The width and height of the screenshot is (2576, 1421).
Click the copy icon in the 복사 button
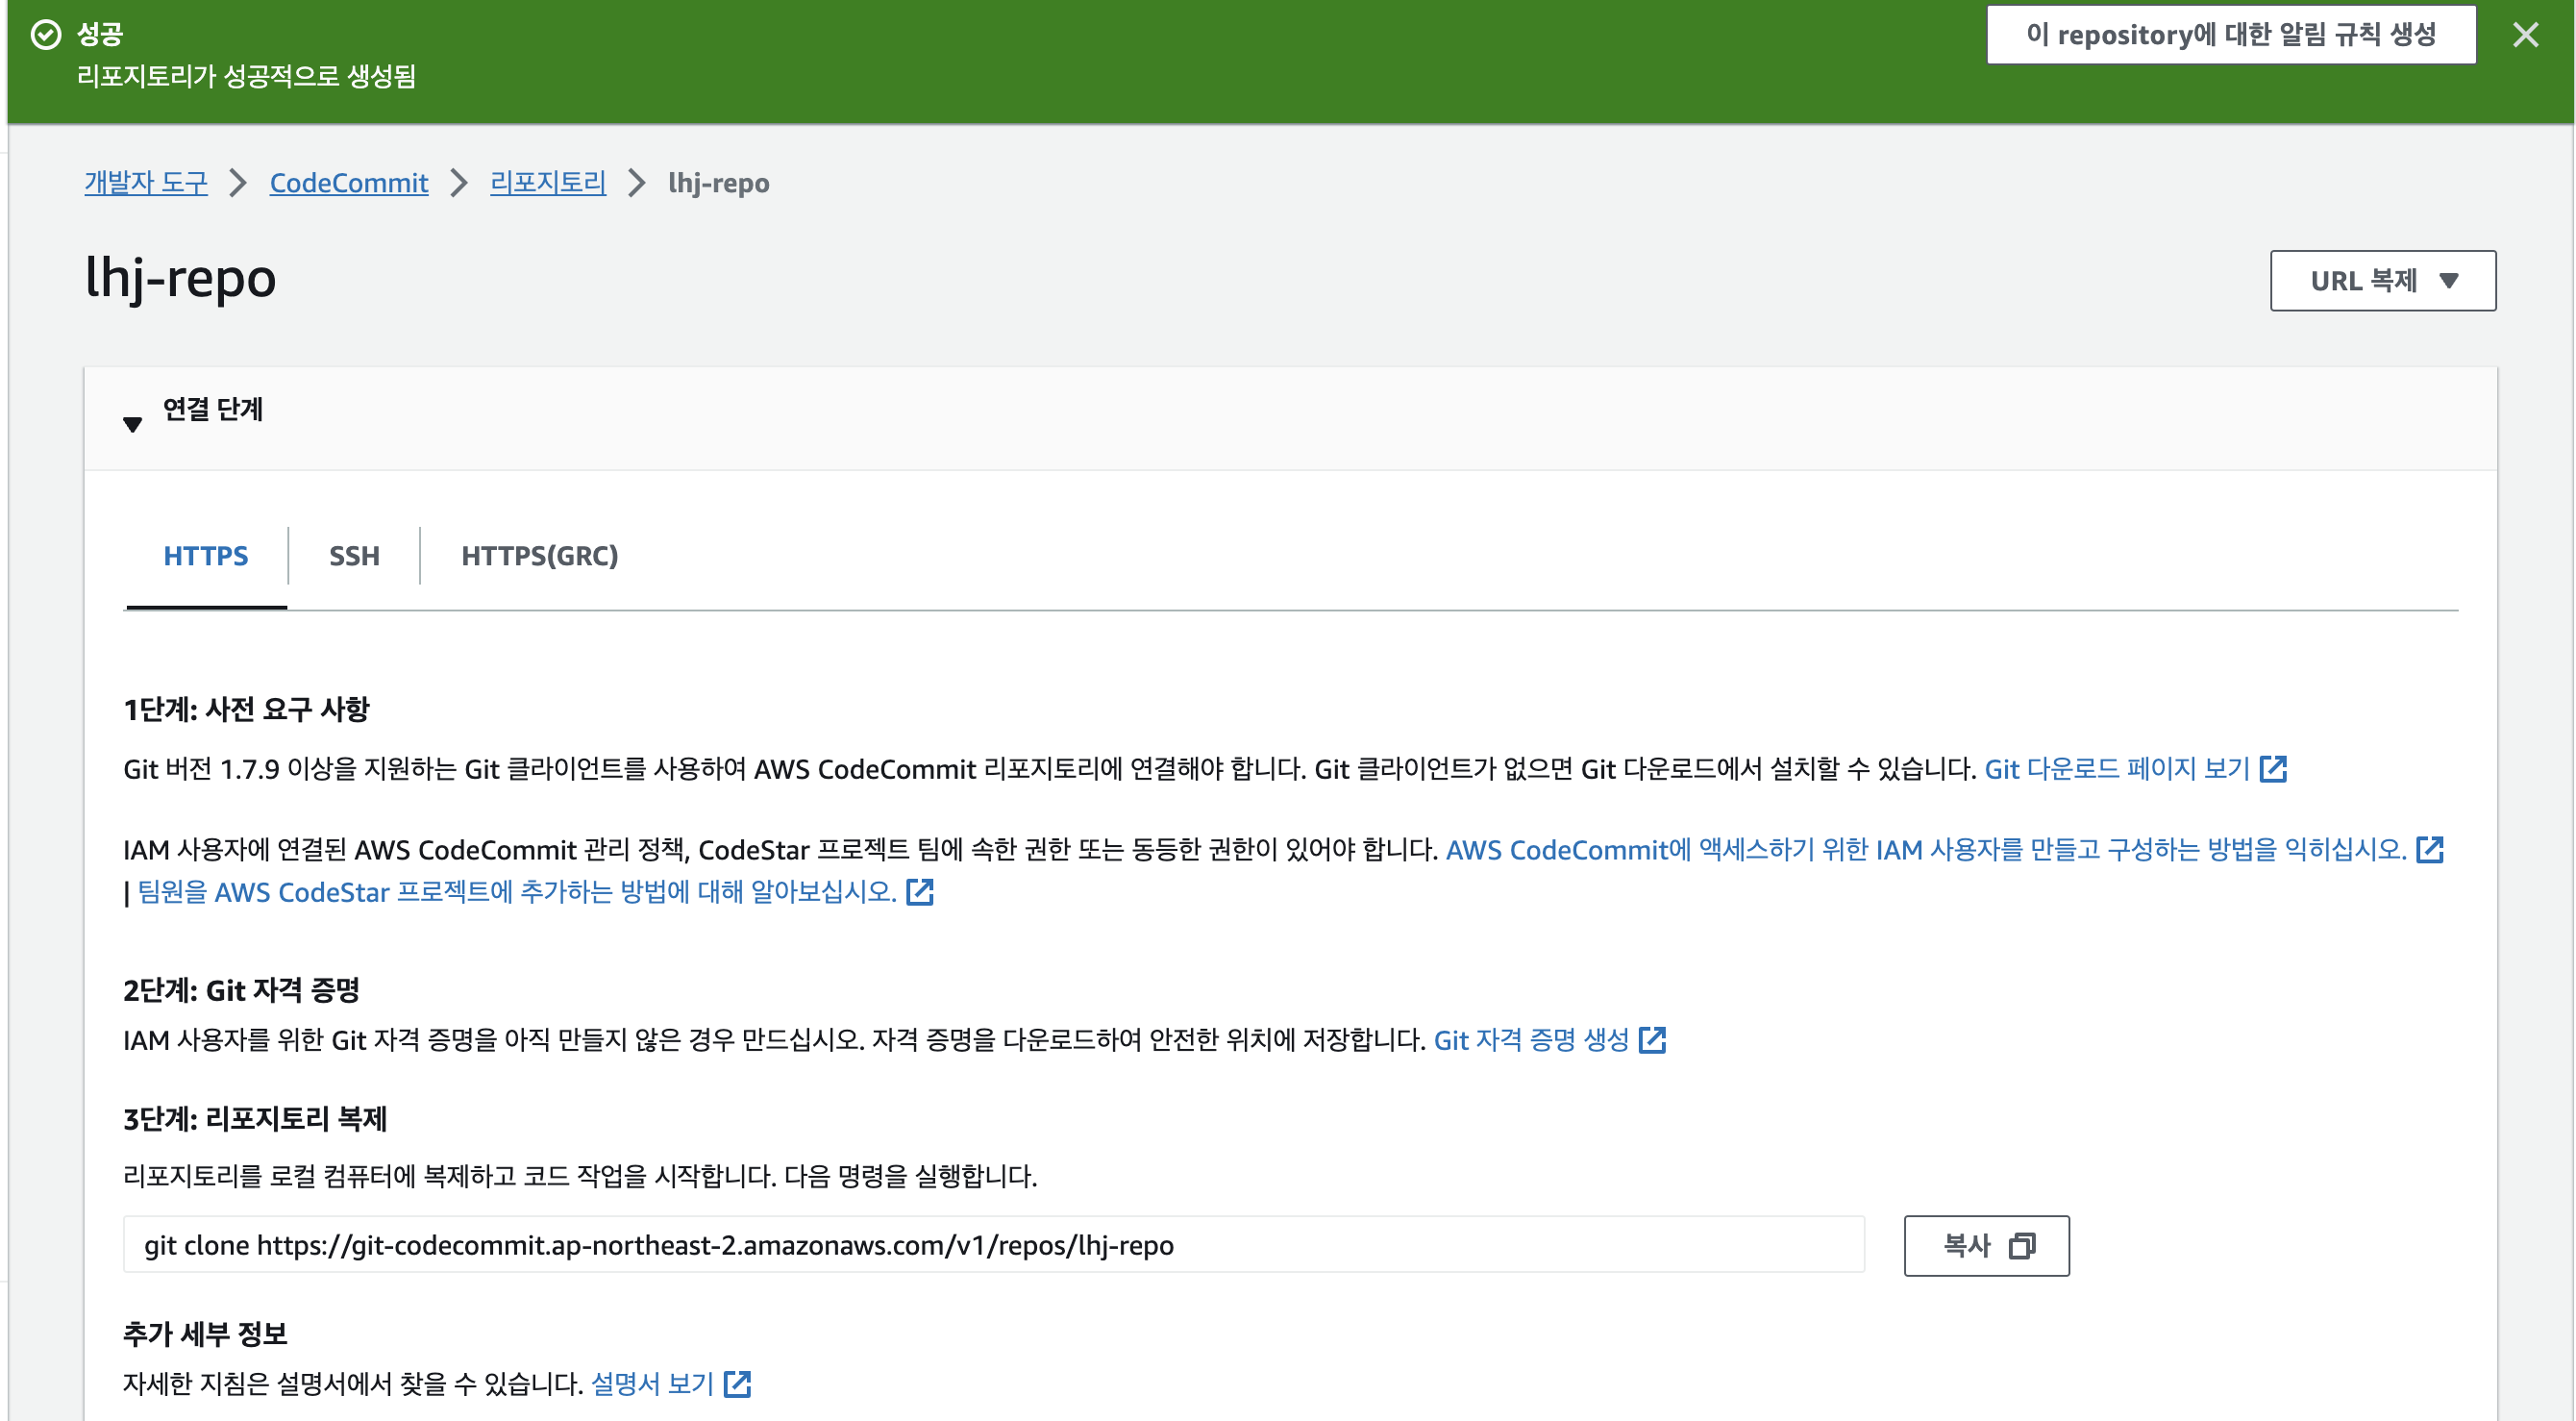[2021, 1246]
